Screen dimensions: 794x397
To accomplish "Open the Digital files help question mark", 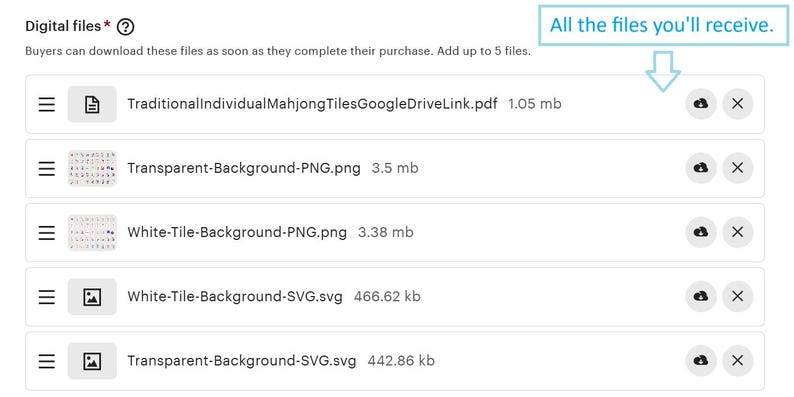I will (125, 27).
